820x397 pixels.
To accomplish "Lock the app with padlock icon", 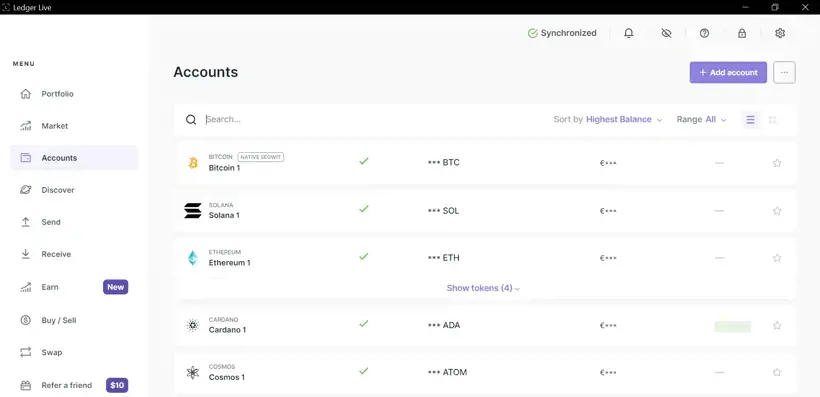I will 742,33.
